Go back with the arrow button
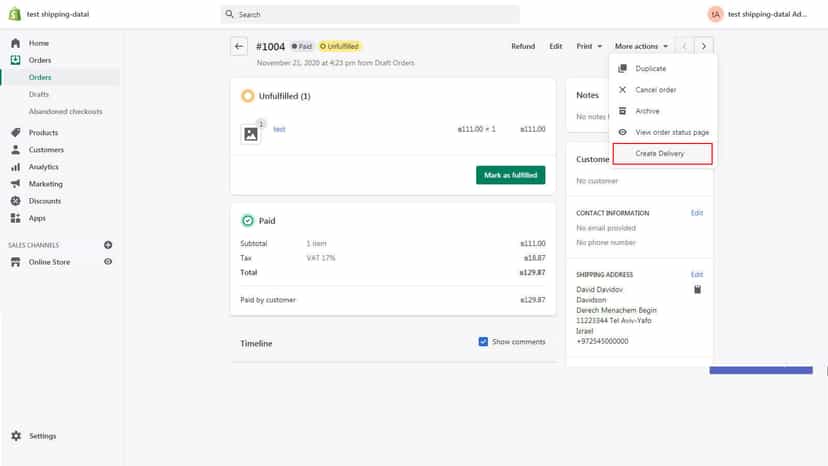 tap(239, 46)
